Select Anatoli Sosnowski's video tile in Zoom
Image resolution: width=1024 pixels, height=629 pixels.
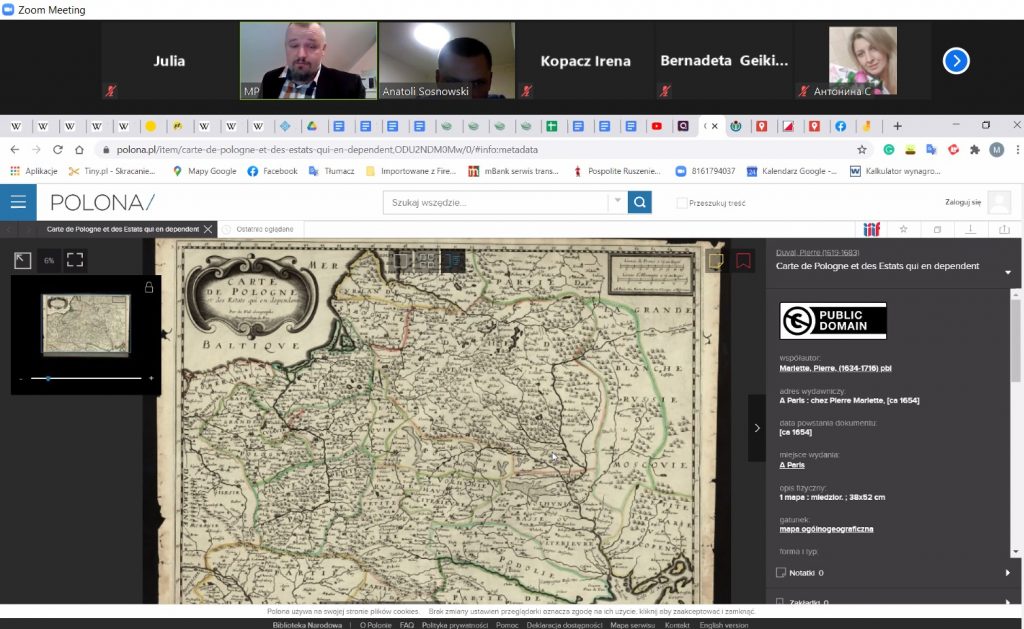pyautogui.click(x=447, y=61)
